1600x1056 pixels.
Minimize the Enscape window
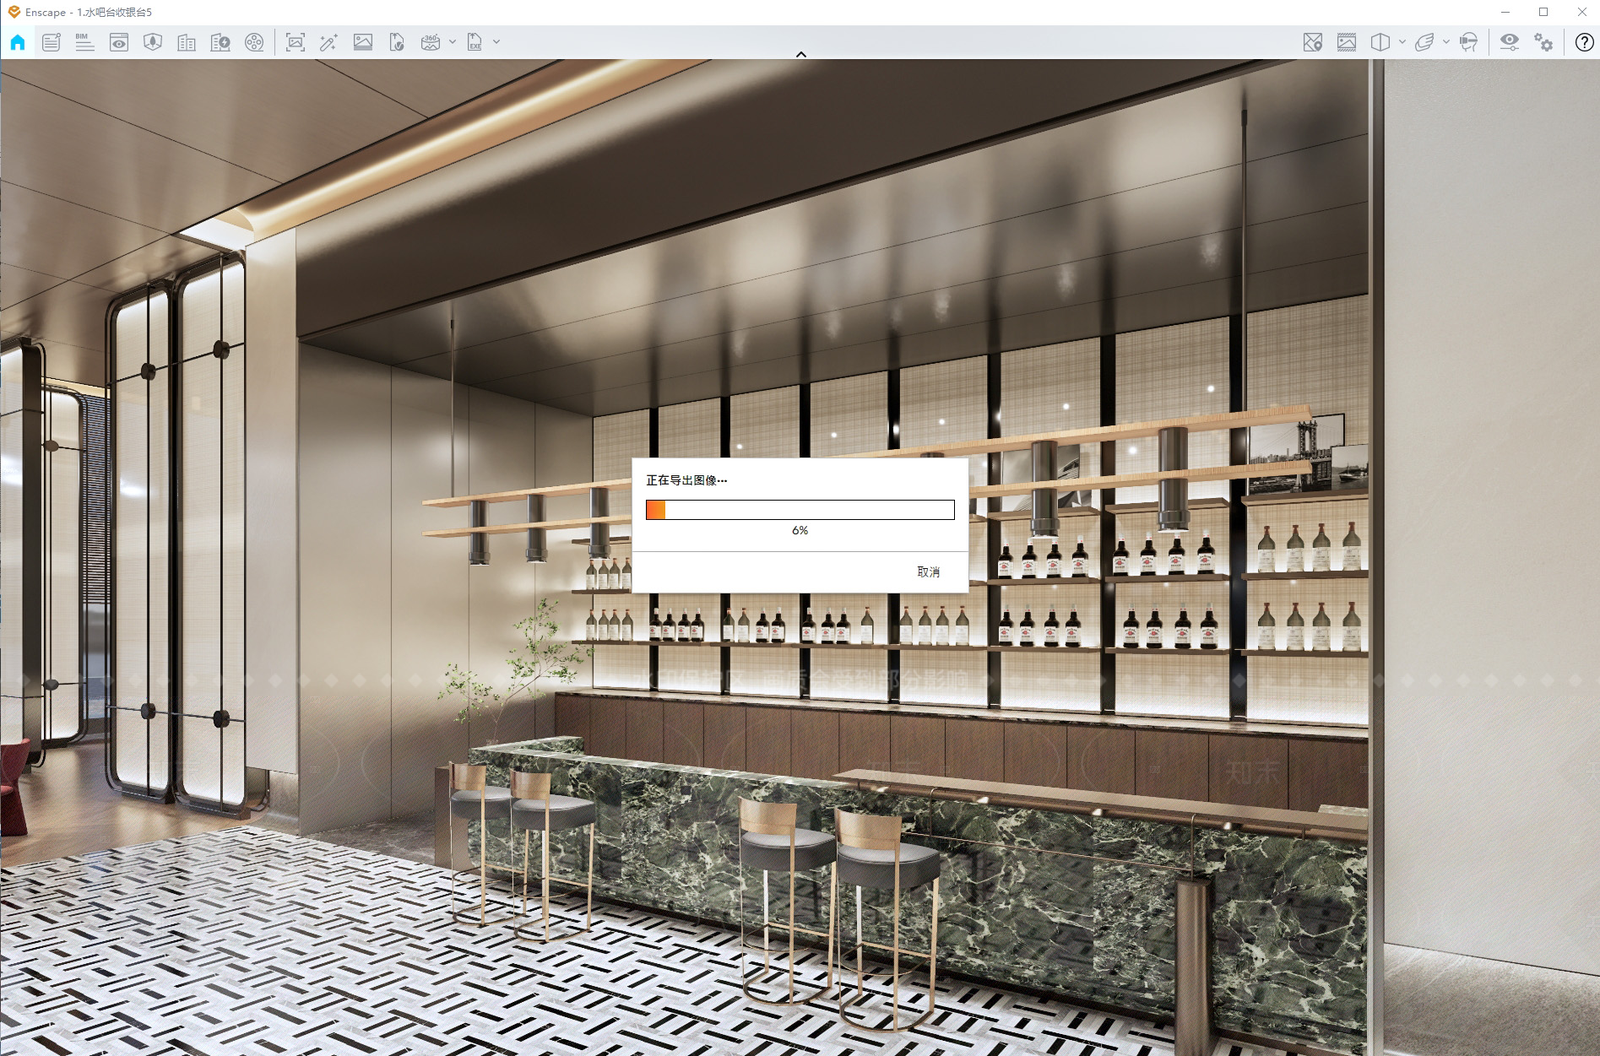click(x=1506, y=12)
